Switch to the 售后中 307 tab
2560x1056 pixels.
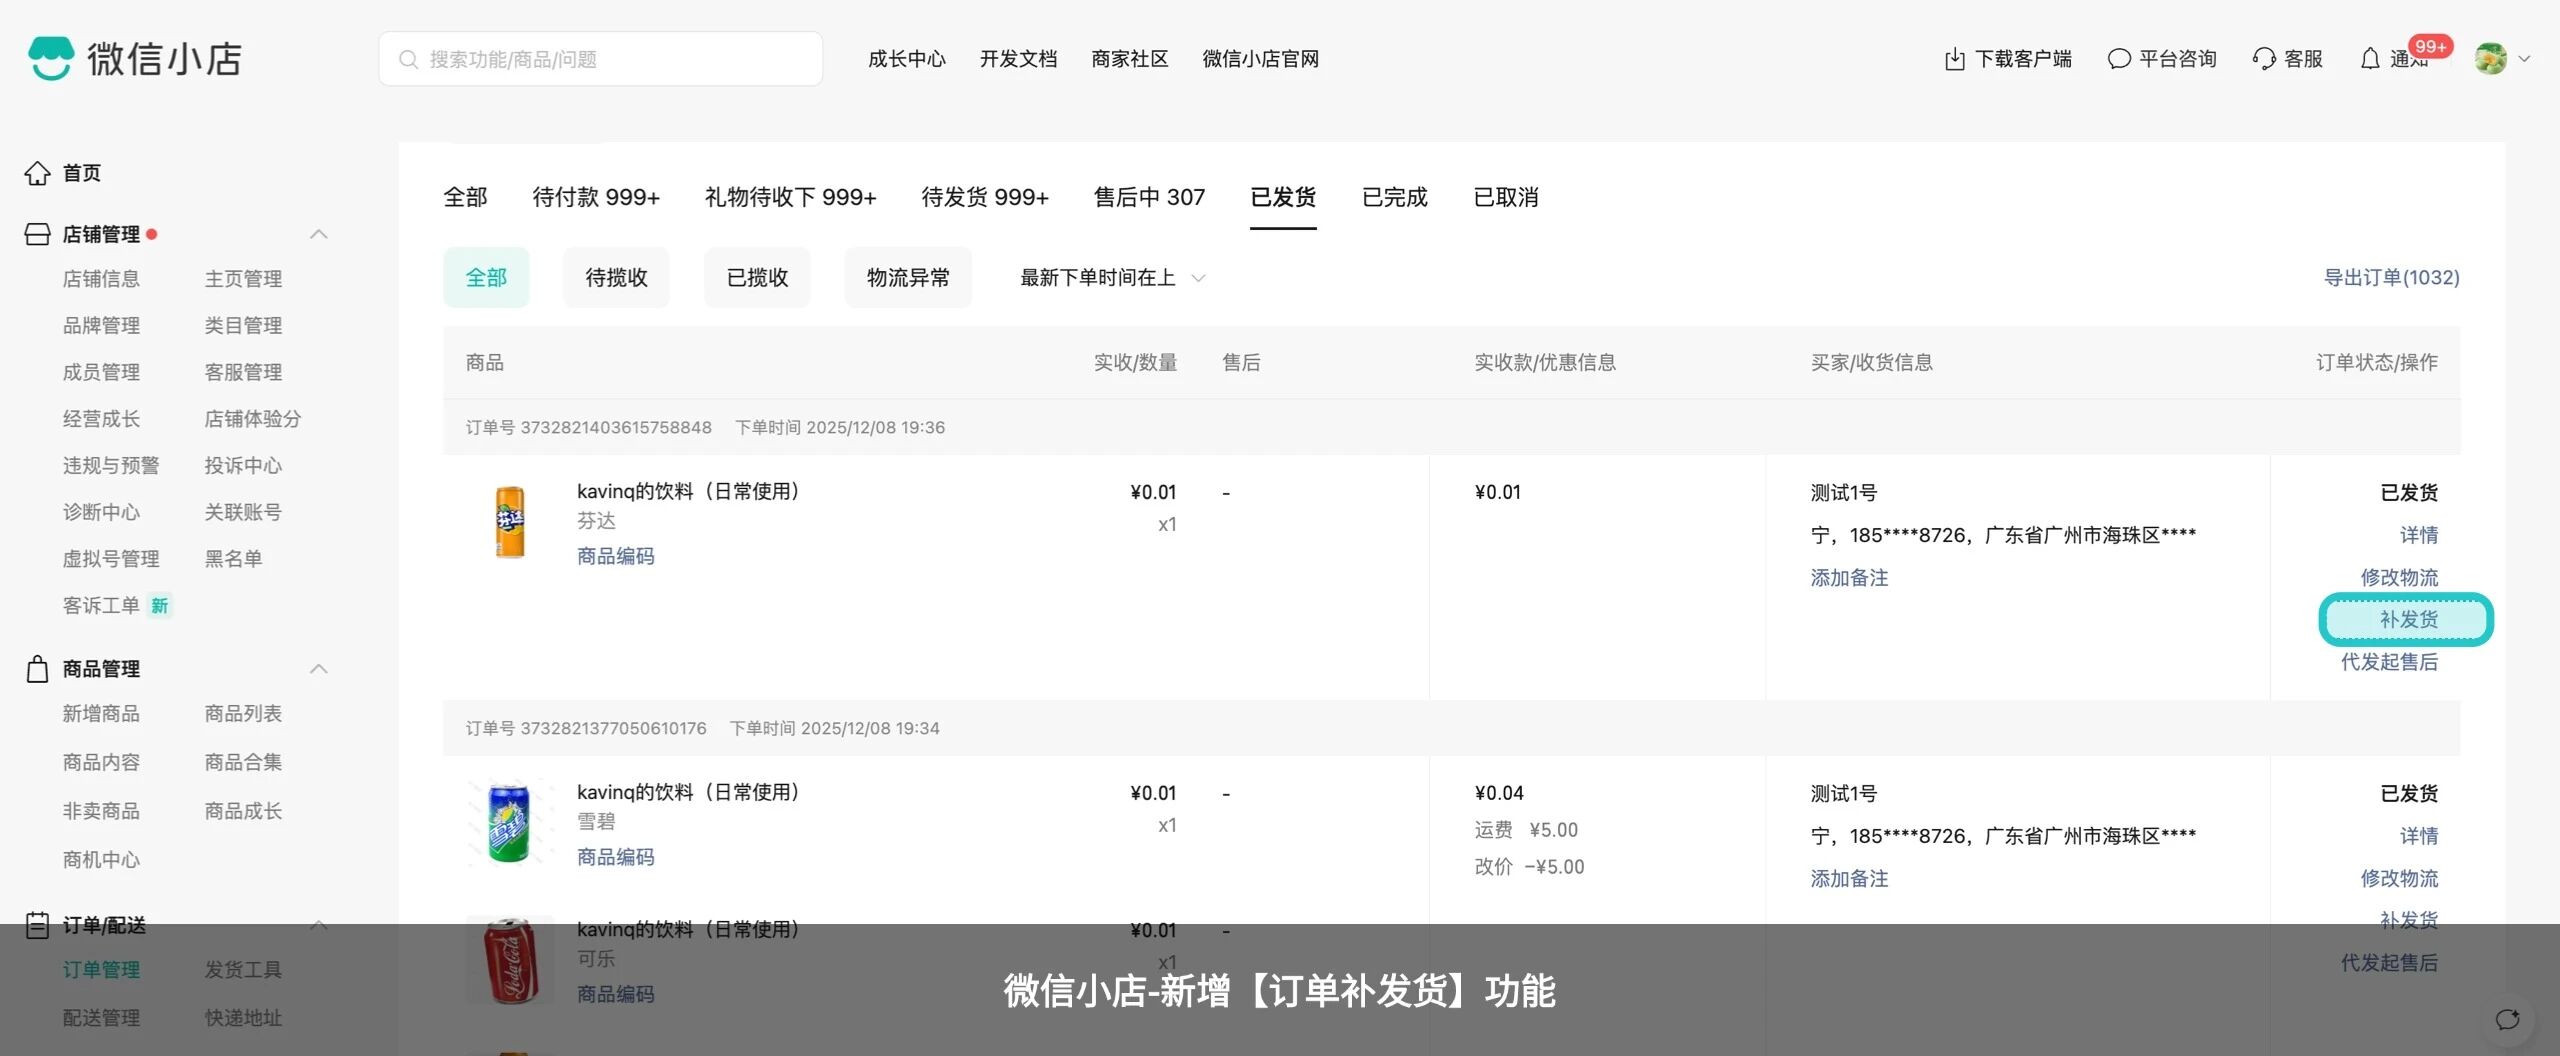(1149, 197)
